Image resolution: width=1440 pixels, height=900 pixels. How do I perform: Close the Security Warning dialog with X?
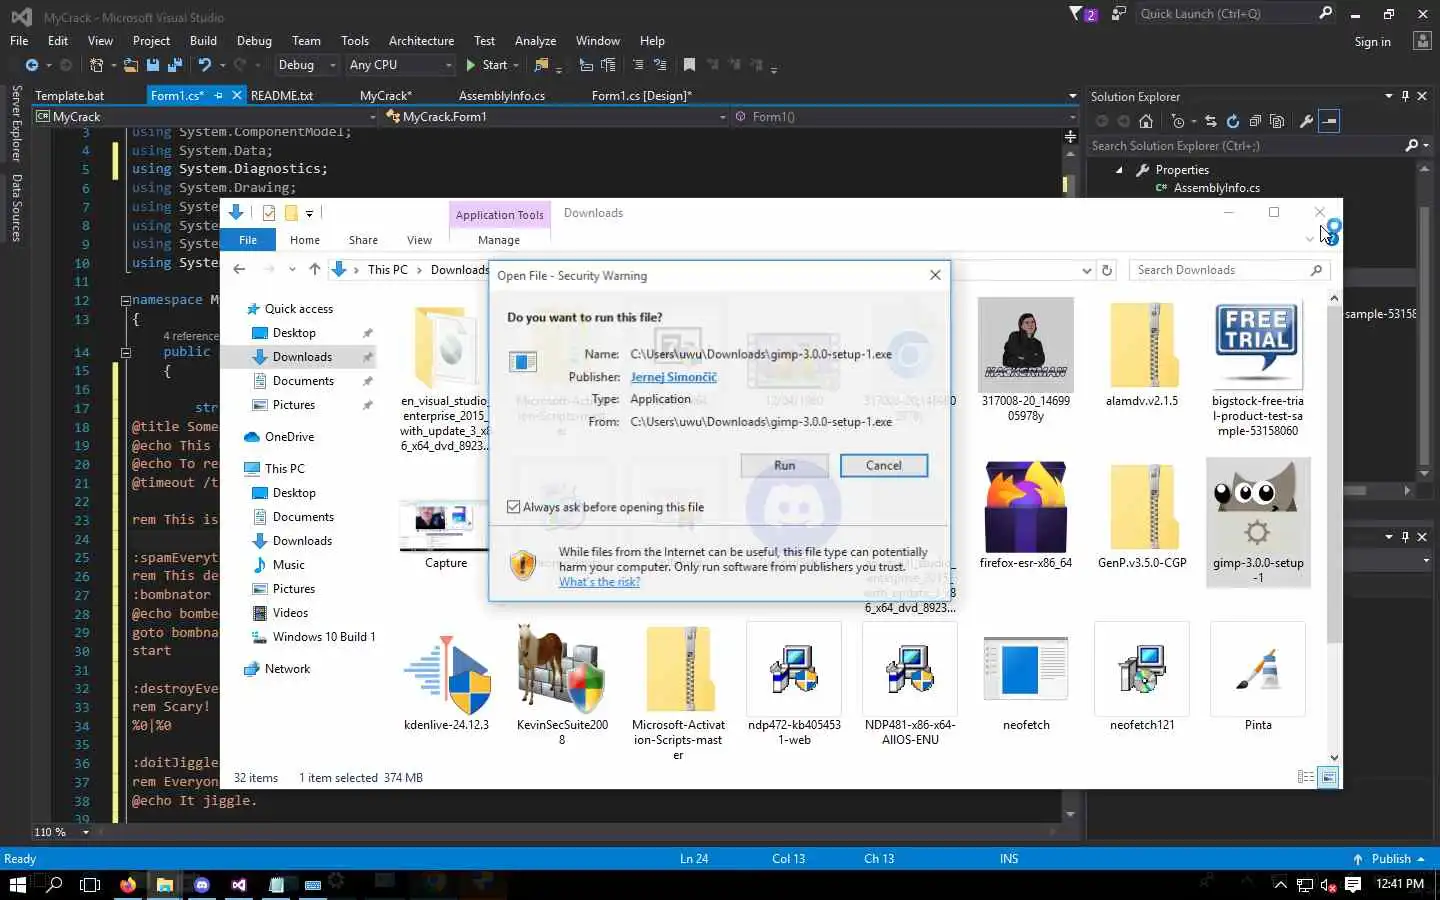pos(935,275)
